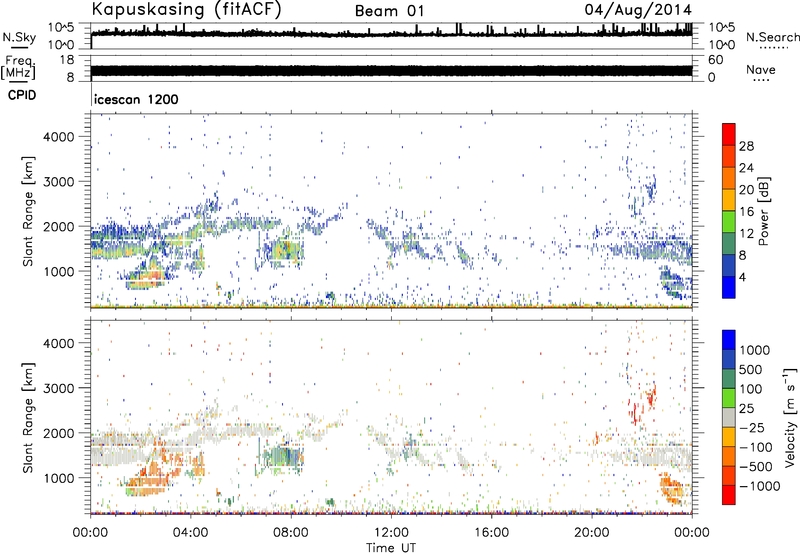Click the 'Kapuskasing (fitACF)' title text
The width and height of the screenshot is (800, 554).
click(x=186, y=9)
